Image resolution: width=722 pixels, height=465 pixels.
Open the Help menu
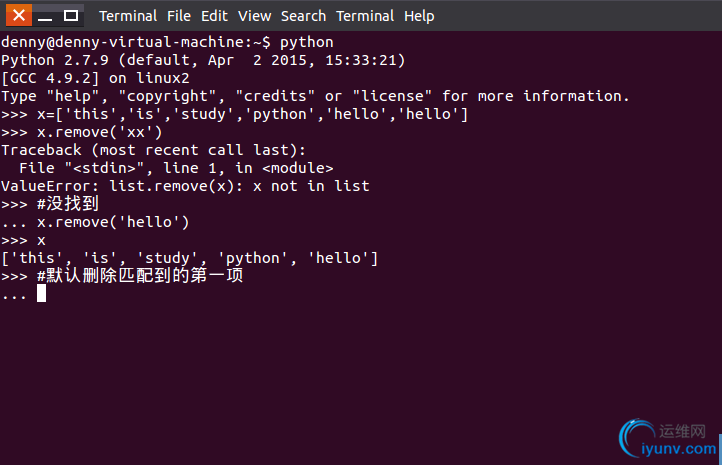tap(419, 16)
